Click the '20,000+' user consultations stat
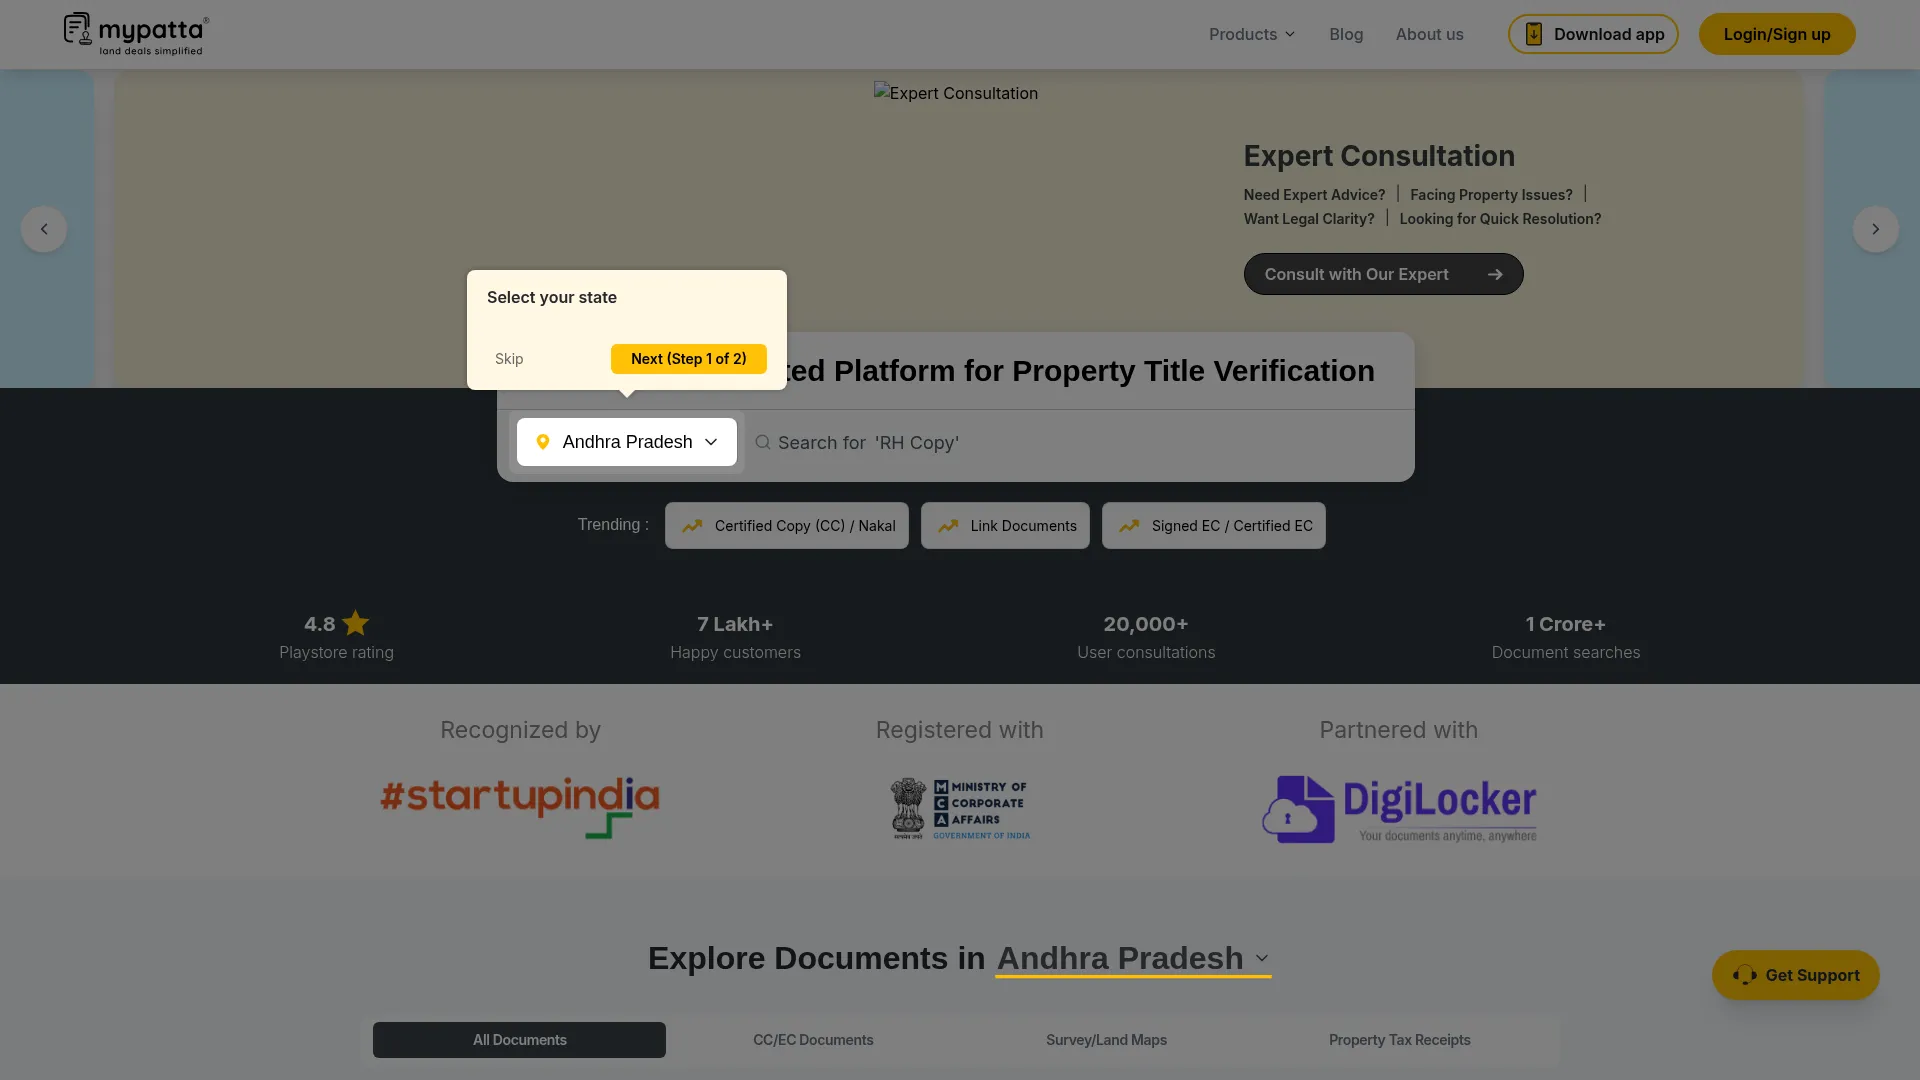The image size is (1920, 1080). pos(1146,637)
